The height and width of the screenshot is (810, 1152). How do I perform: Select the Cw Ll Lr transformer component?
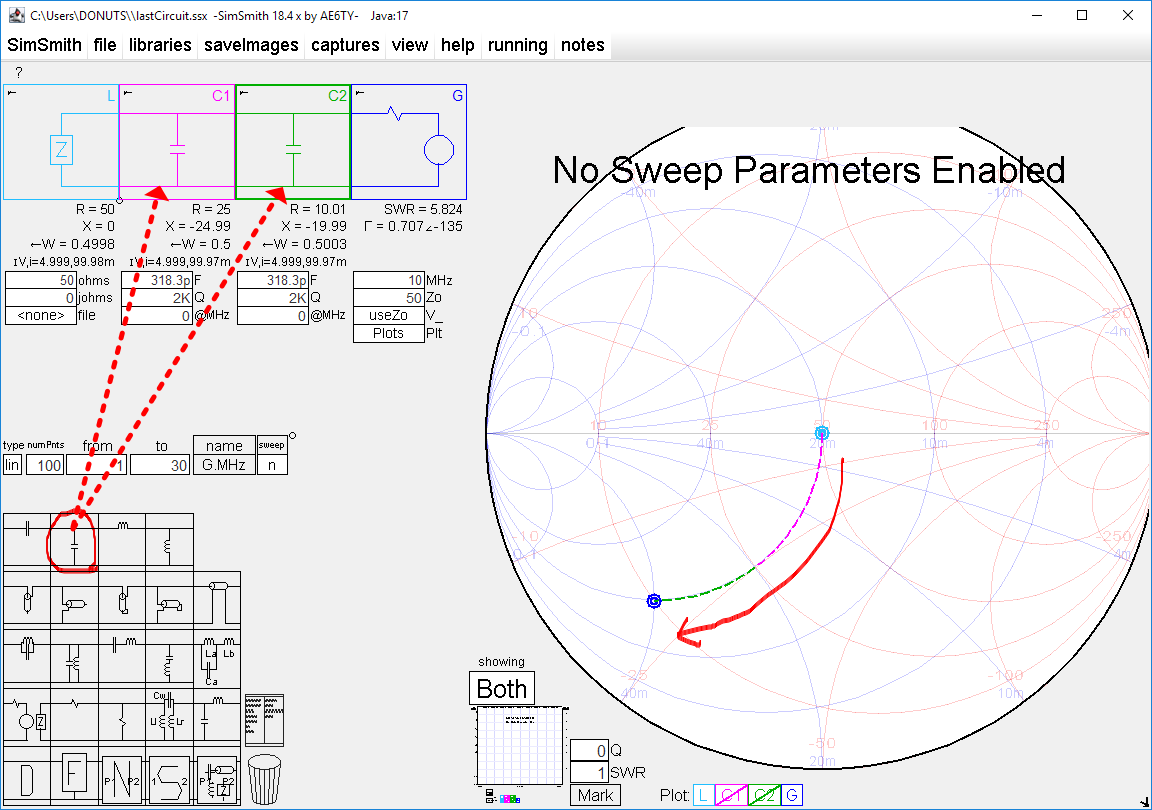pos(169,715)
